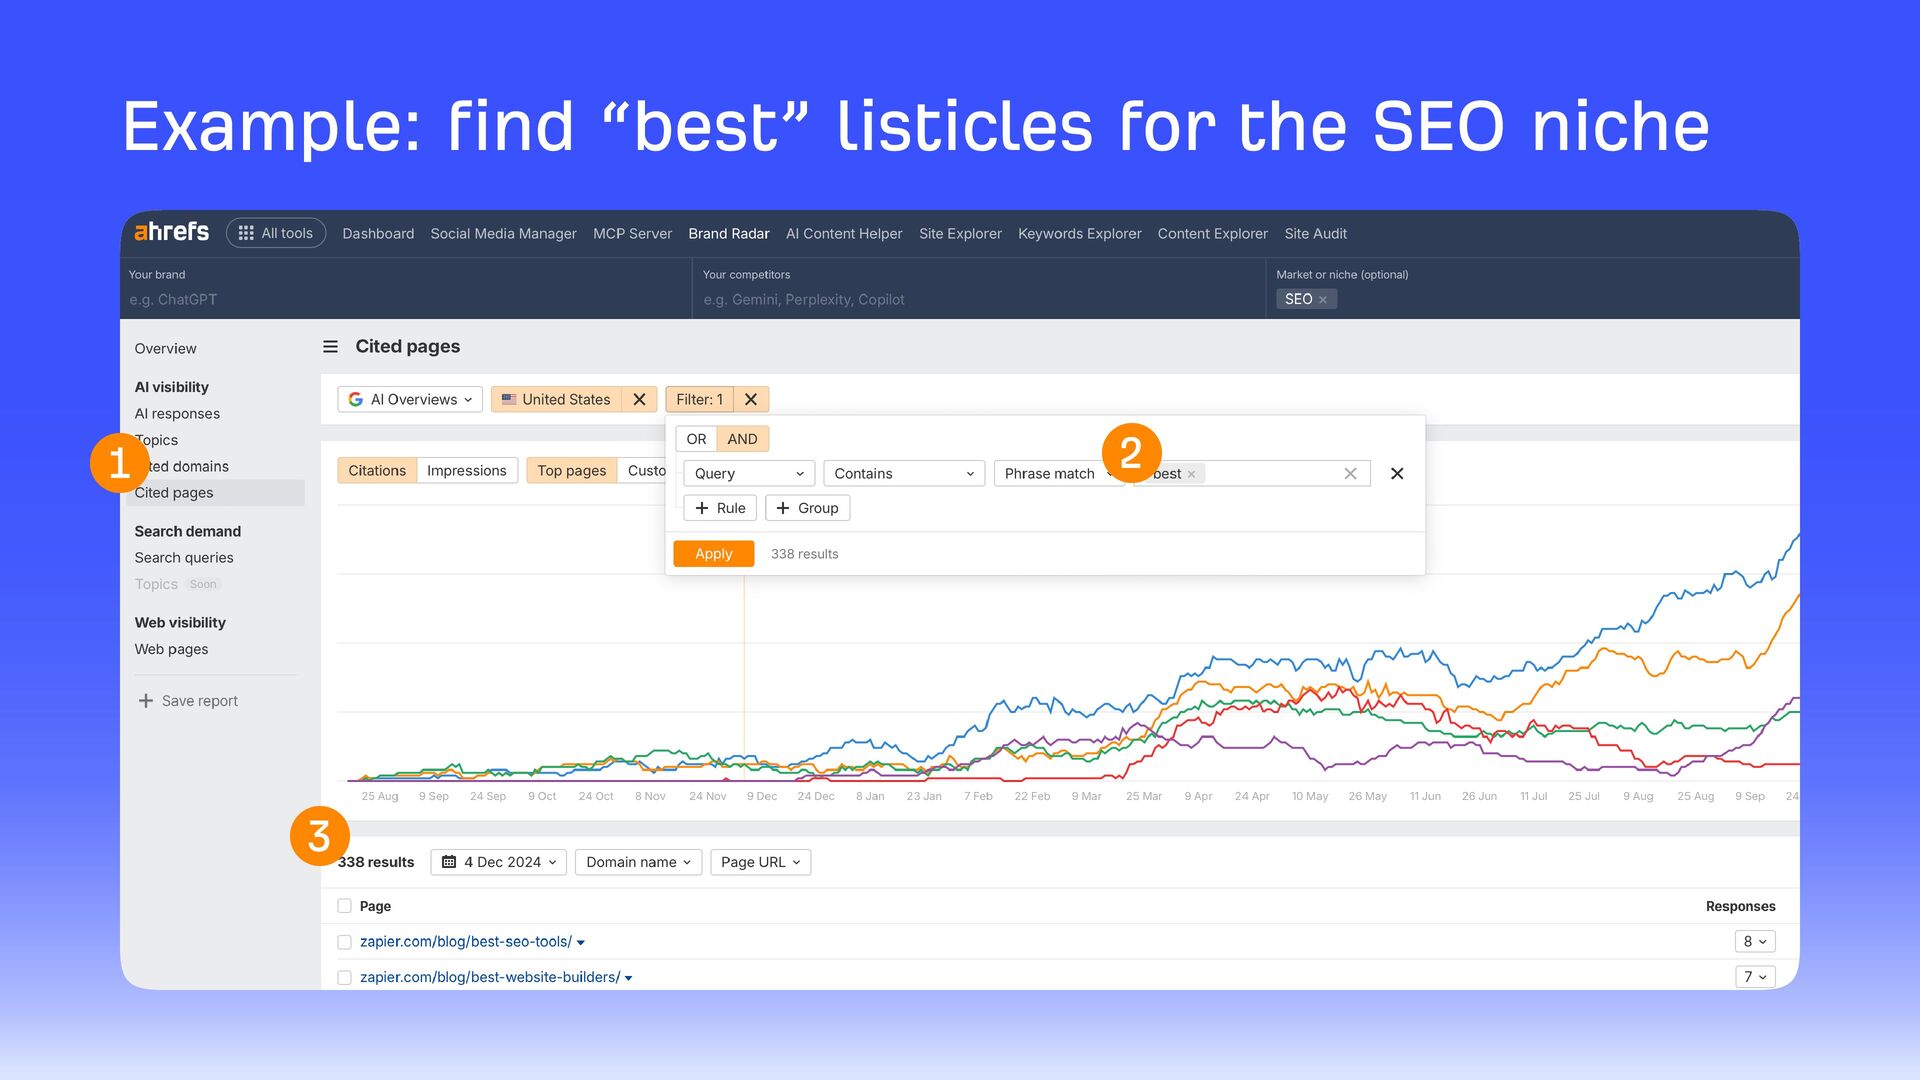
Task: Switch filter logic to OR
Action: (696, 439)
